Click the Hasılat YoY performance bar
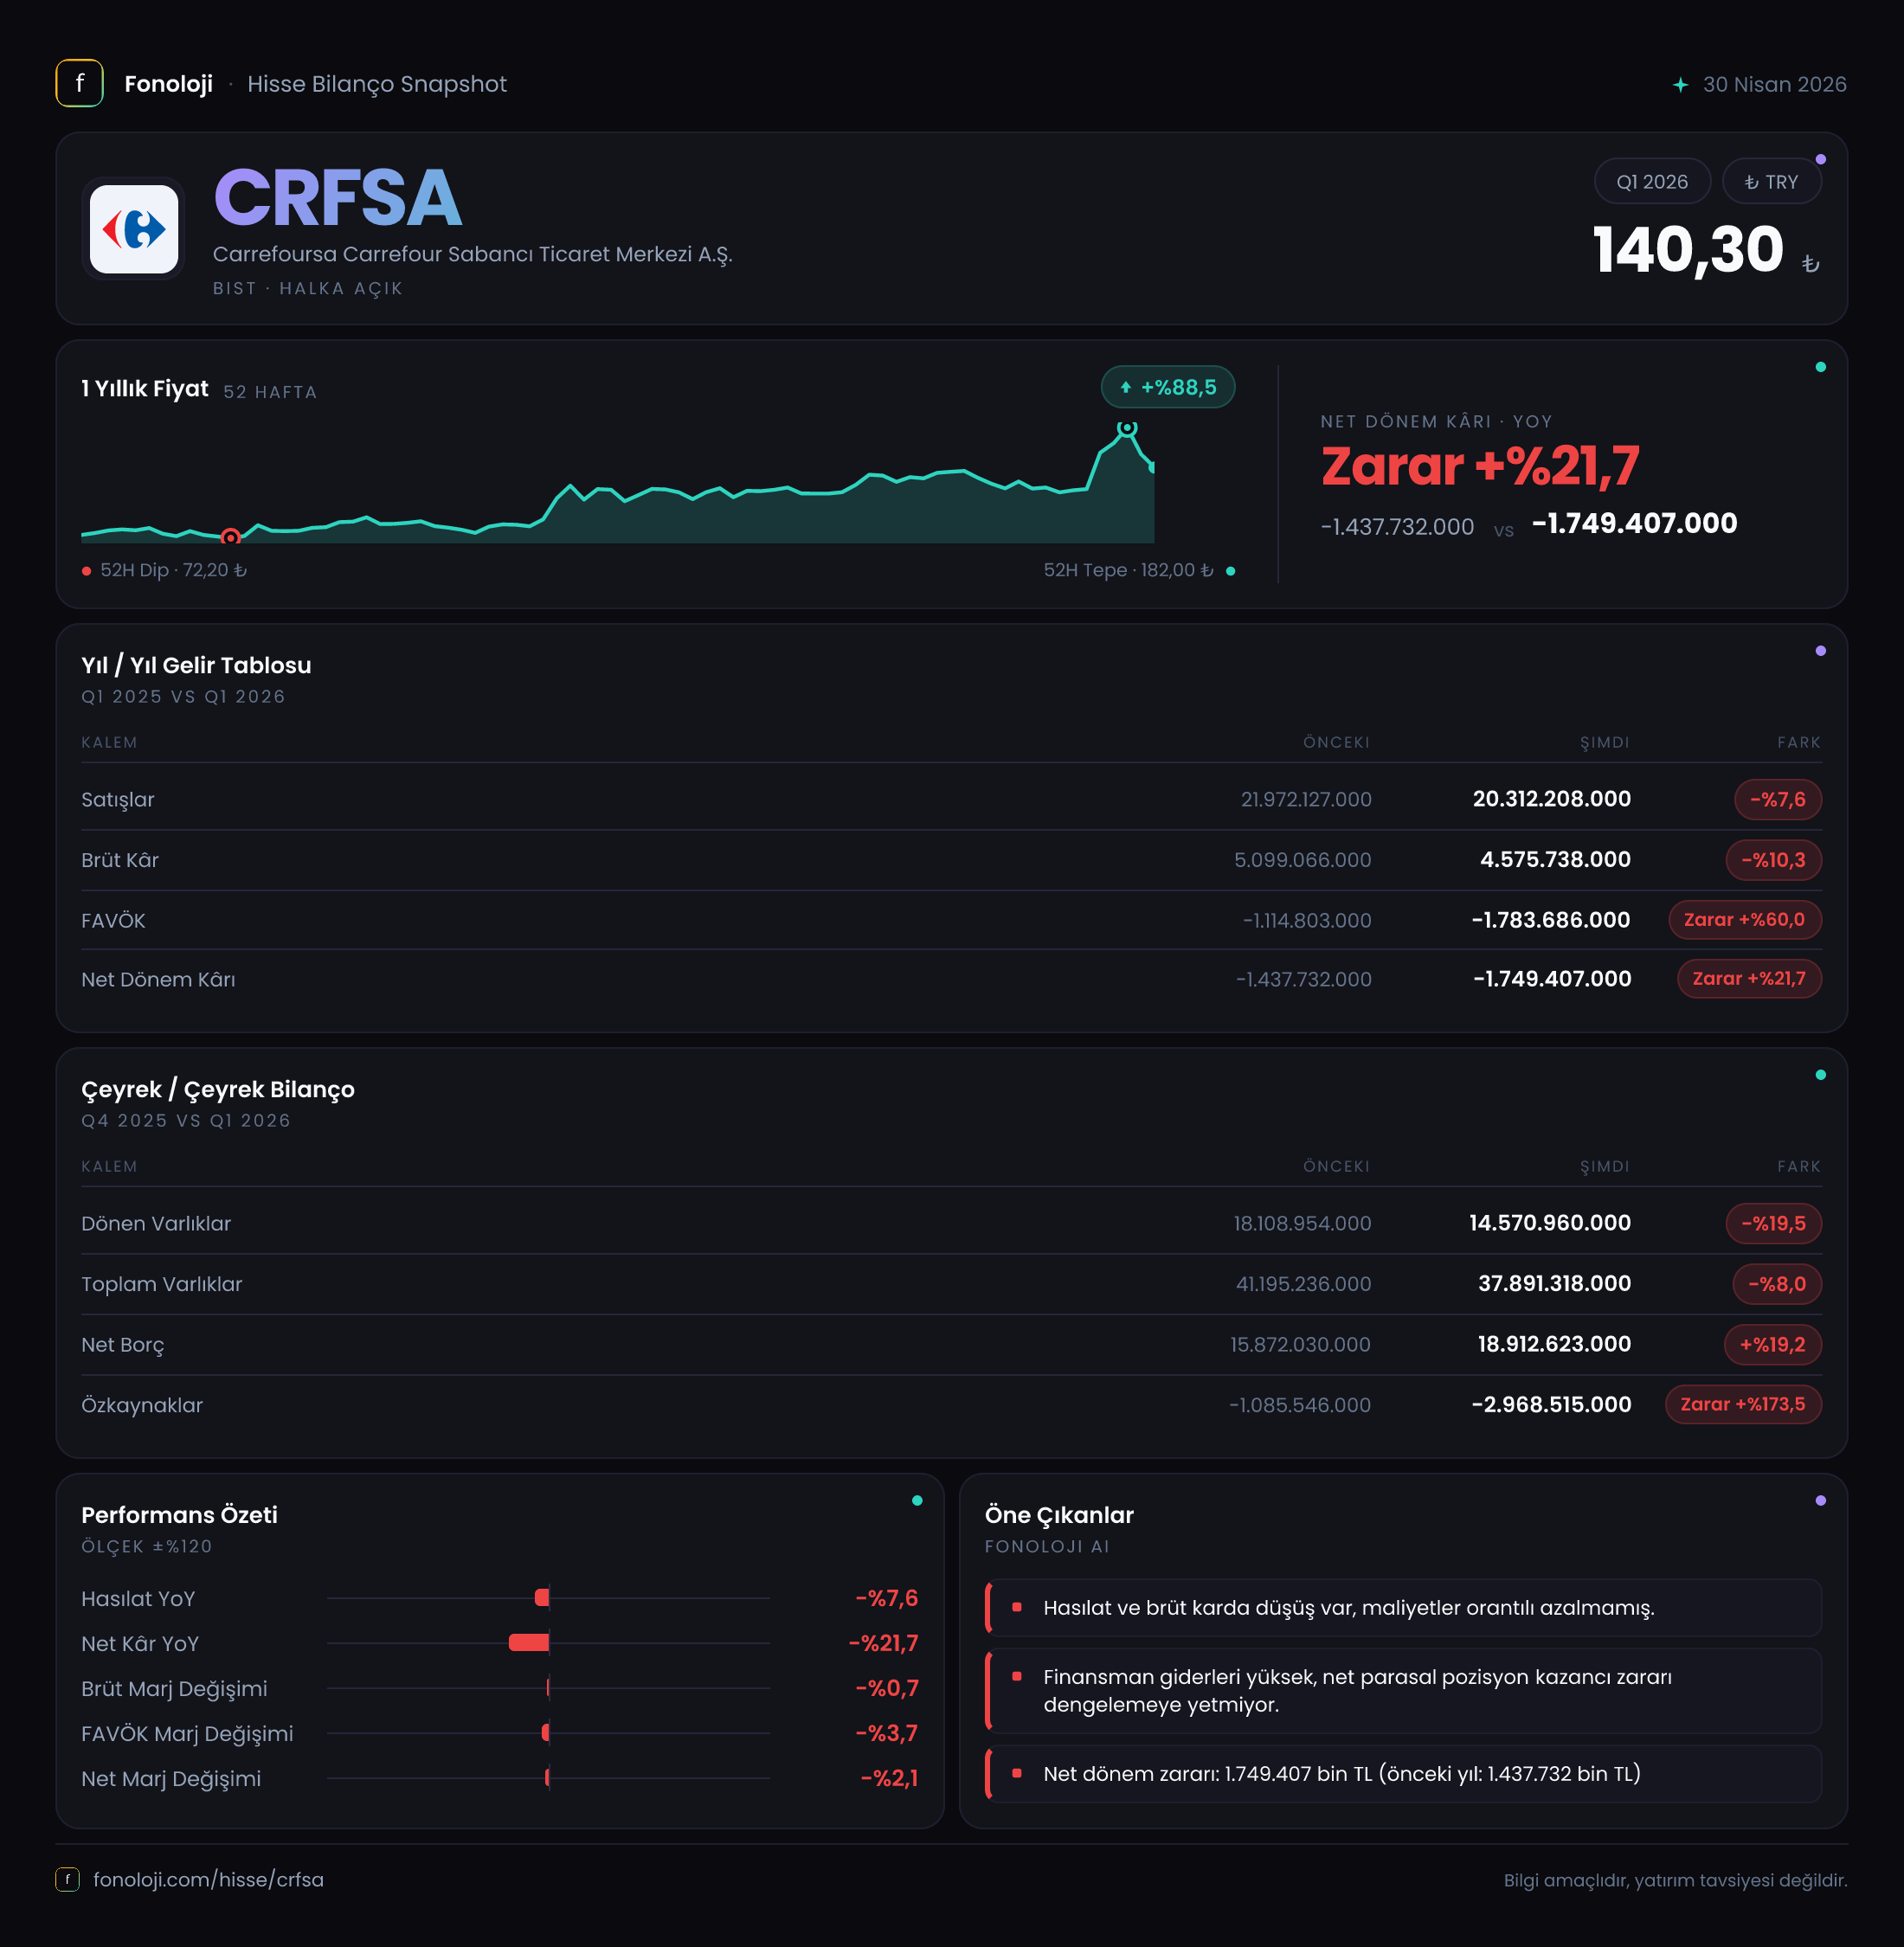 click(542, 1597)
